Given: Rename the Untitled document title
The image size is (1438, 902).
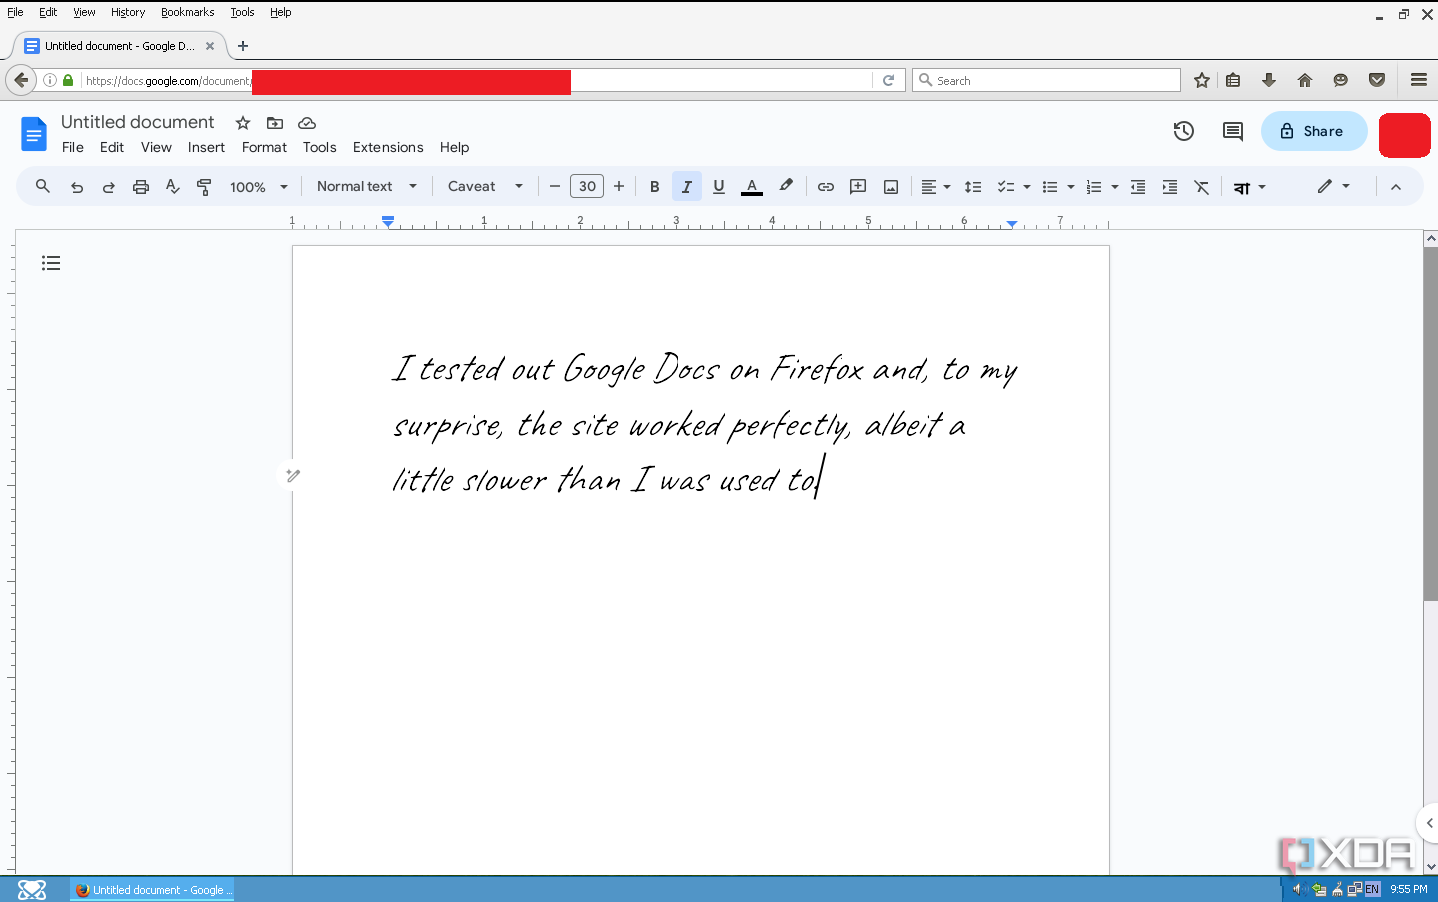Looking at the screenshot, I should click(x=138, y=122).
